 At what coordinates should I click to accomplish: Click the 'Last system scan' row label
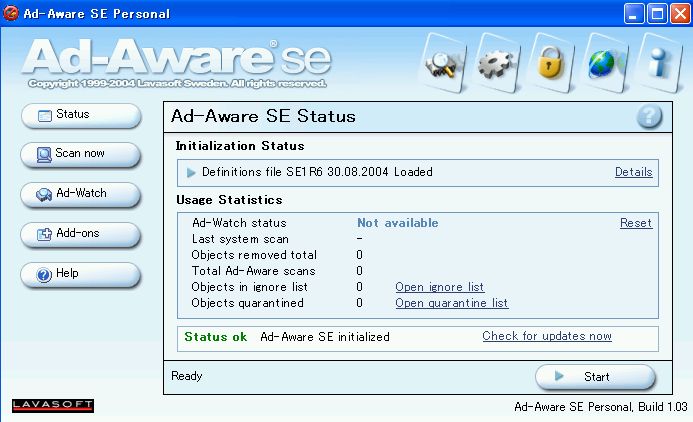pyautogui.click(x=240, y=239)
